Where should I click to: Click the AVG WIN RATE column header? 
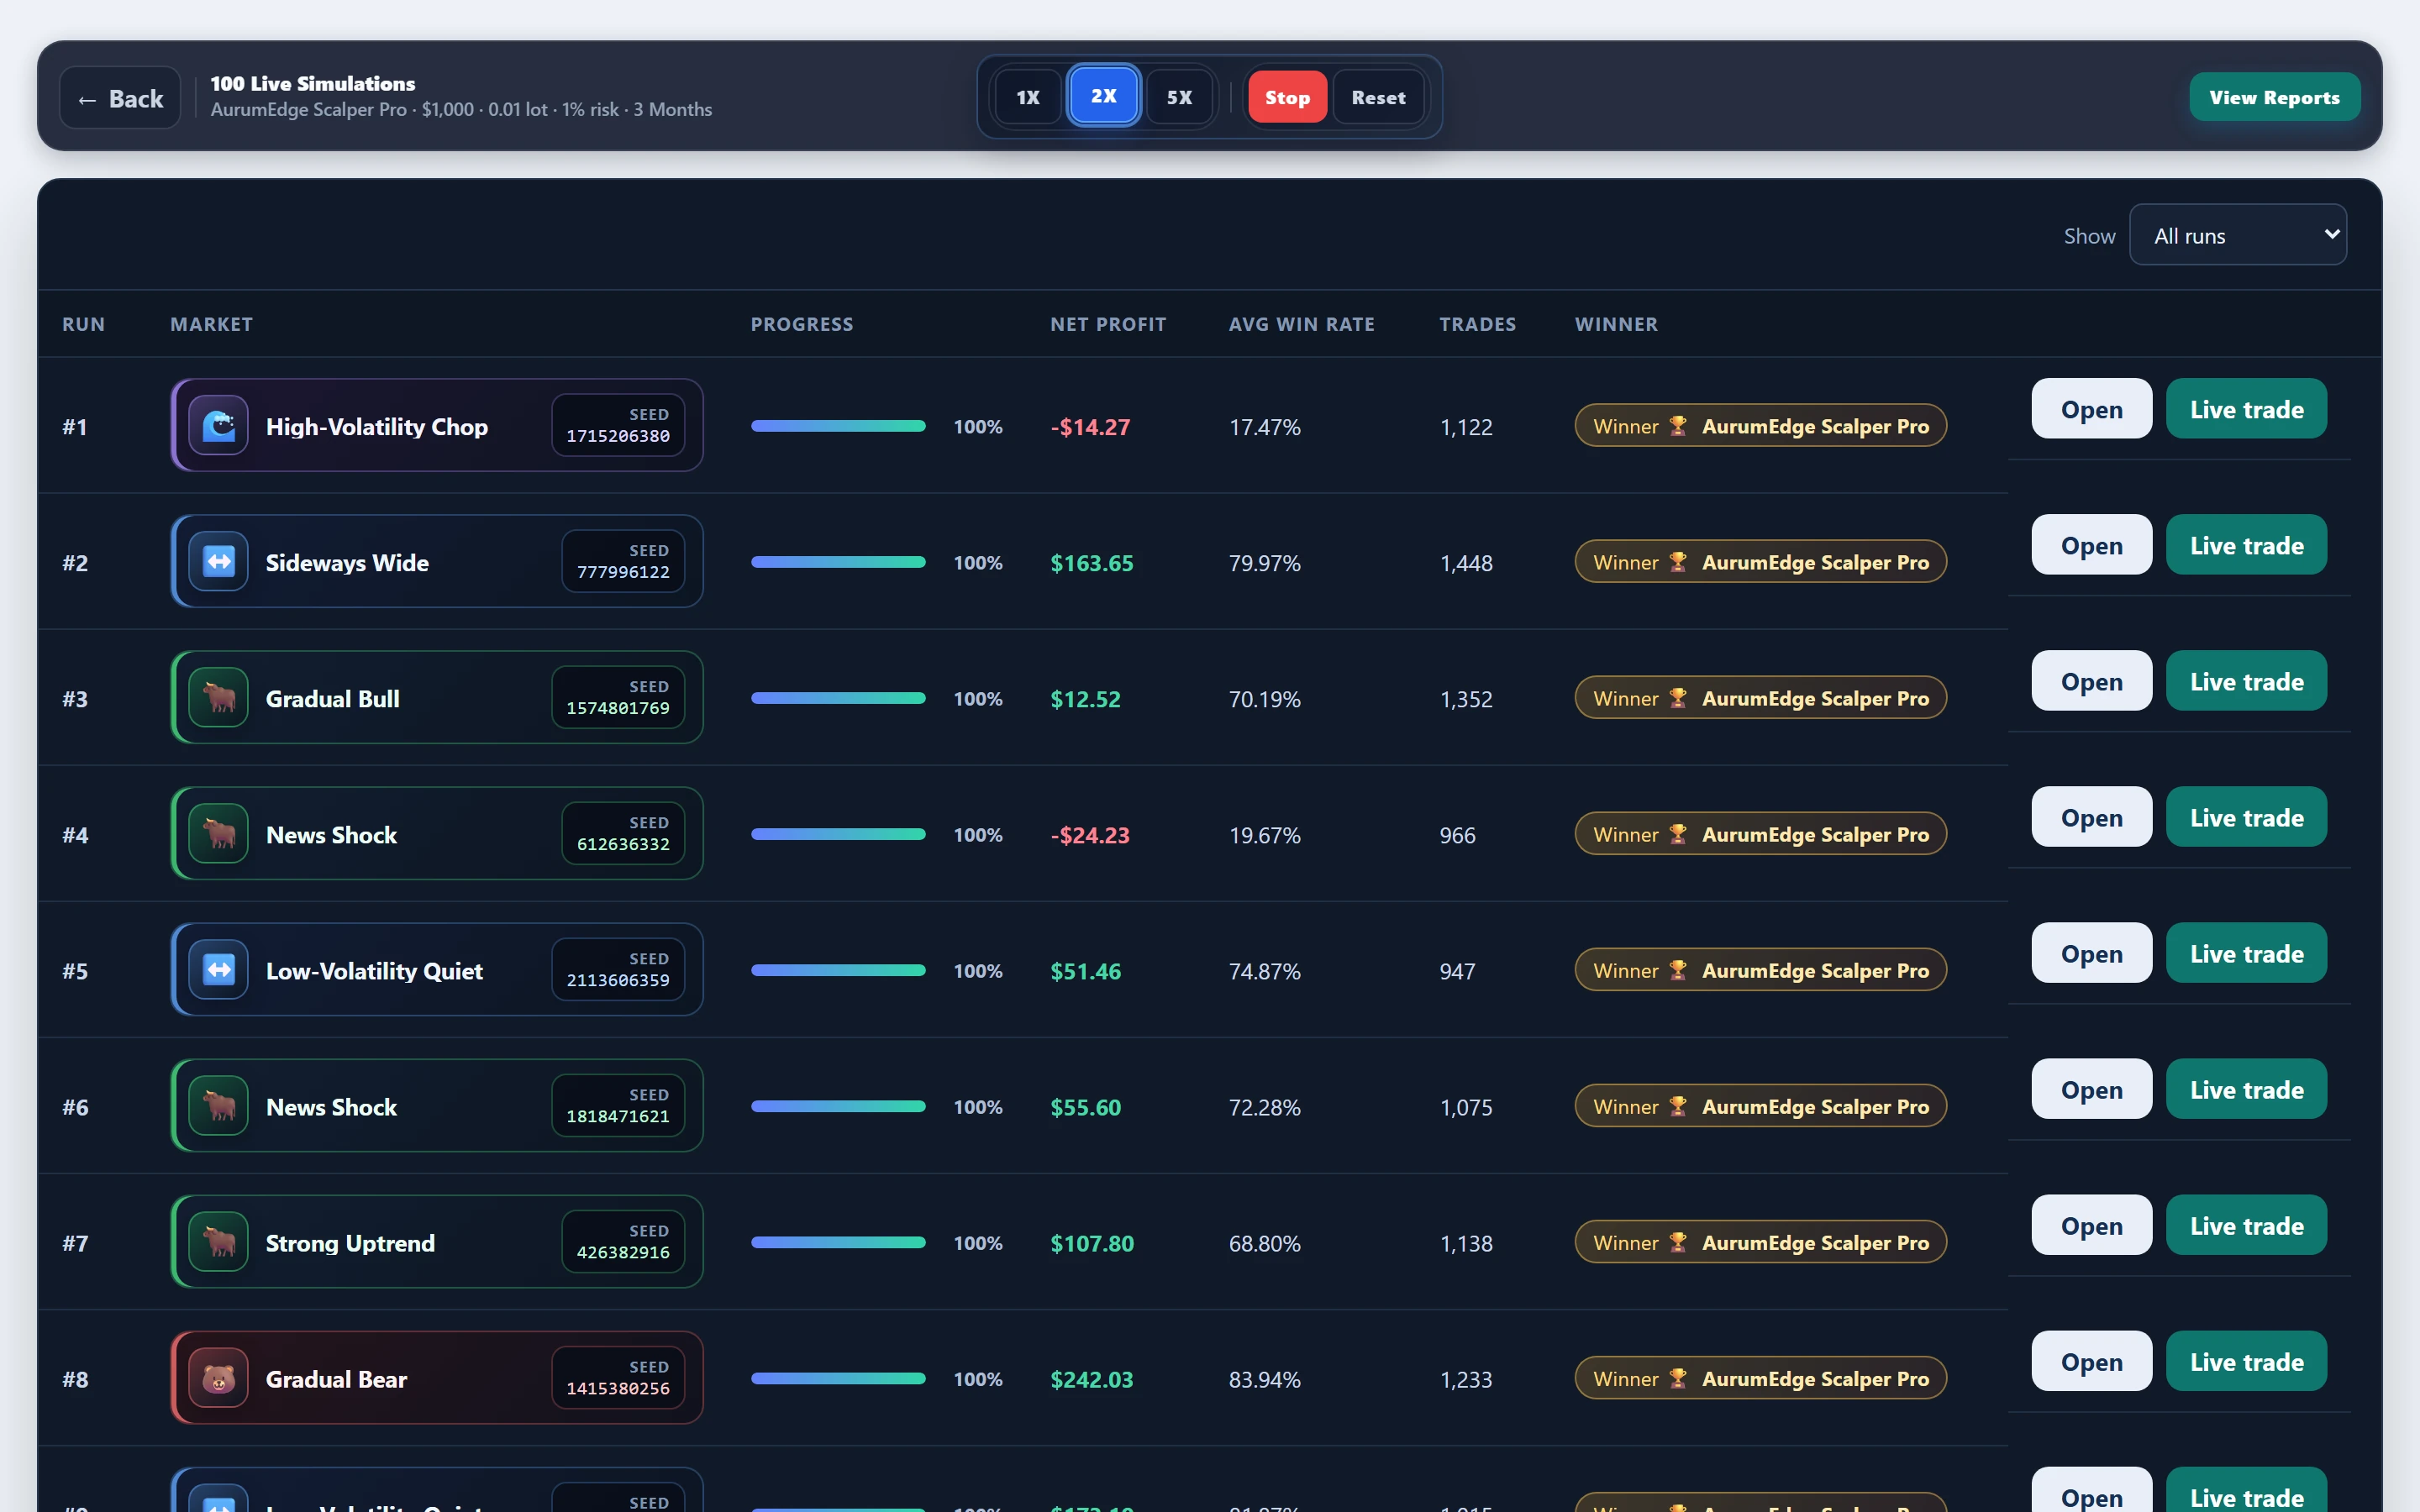tap(1301, 324)
